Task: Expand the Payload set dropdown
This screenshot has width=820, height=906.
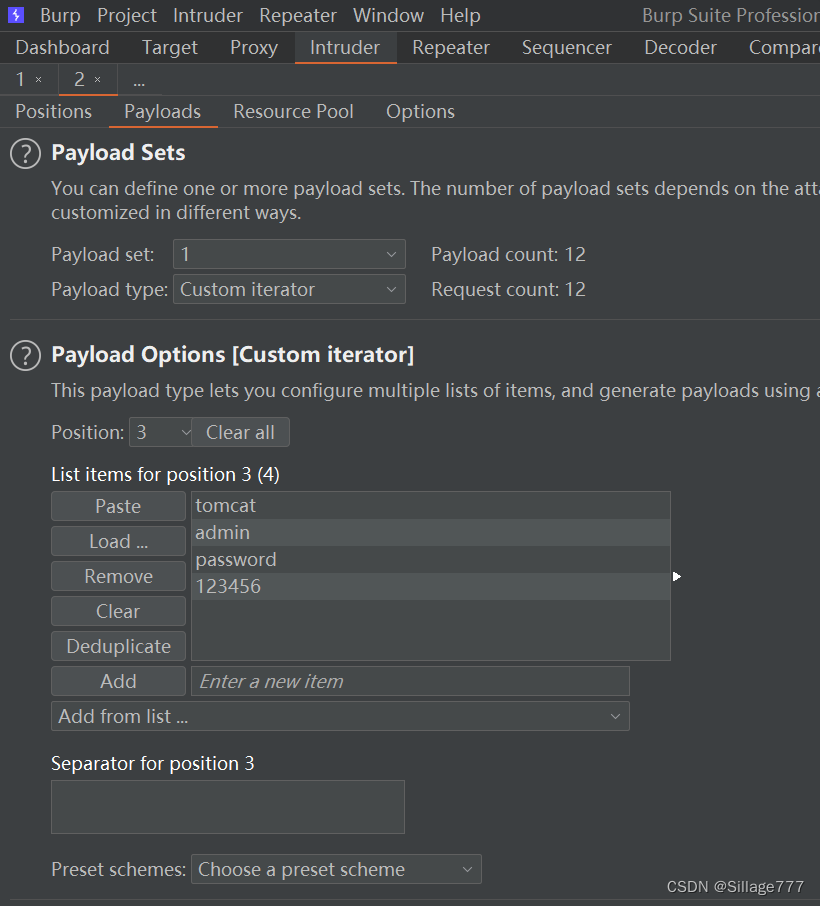Action: pyautogui.click(x=289, y=254)
